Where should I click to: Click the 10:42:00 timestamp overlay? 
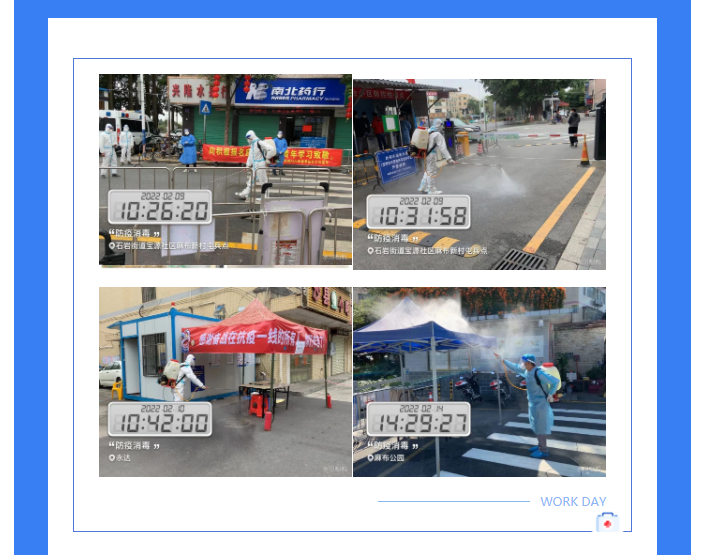160,419
